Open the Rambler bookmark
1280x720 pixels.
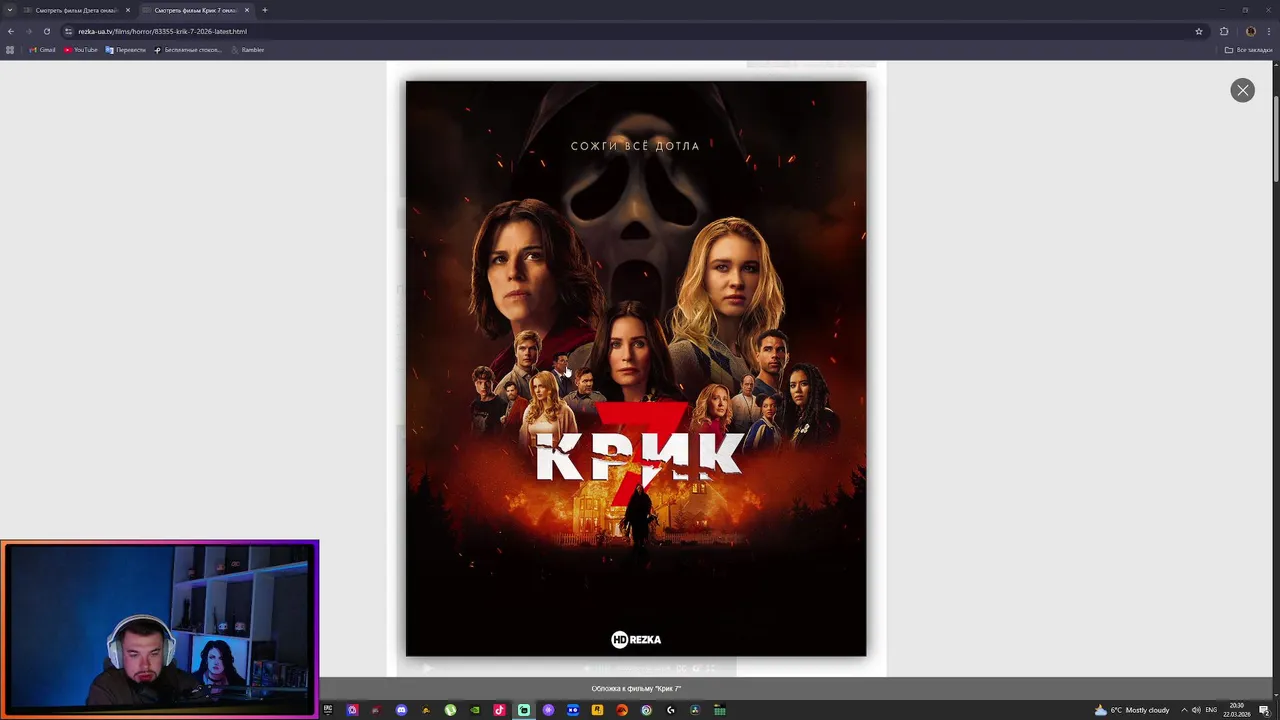coord(248,50)
